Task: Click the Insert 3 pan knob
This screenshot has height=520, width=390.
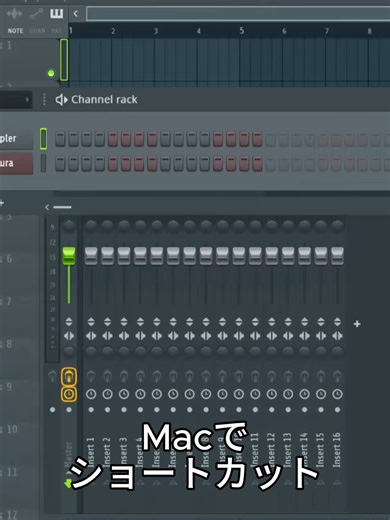Action: 124,226
